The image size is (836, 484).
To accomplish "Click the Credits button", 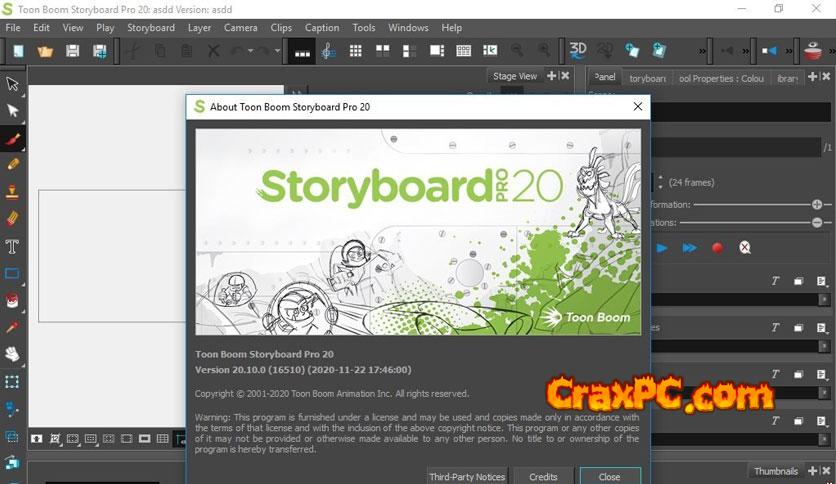I will tap(543, 476).
